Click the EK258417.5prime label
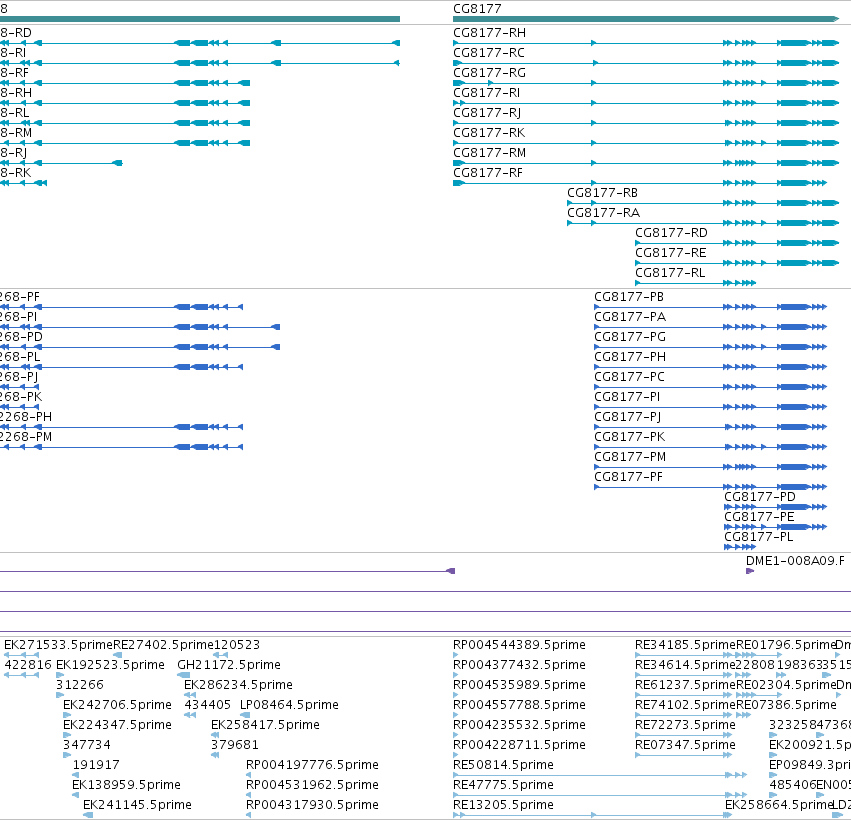The height and width of the screenshot is (820, 851). pos(265,726)
